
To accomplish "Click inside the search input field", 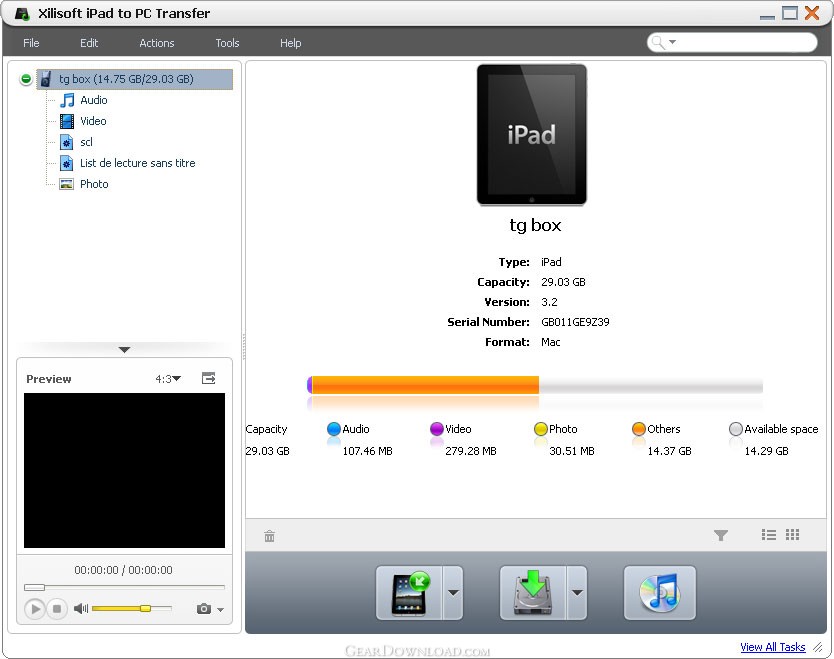I will pos(745,42).
